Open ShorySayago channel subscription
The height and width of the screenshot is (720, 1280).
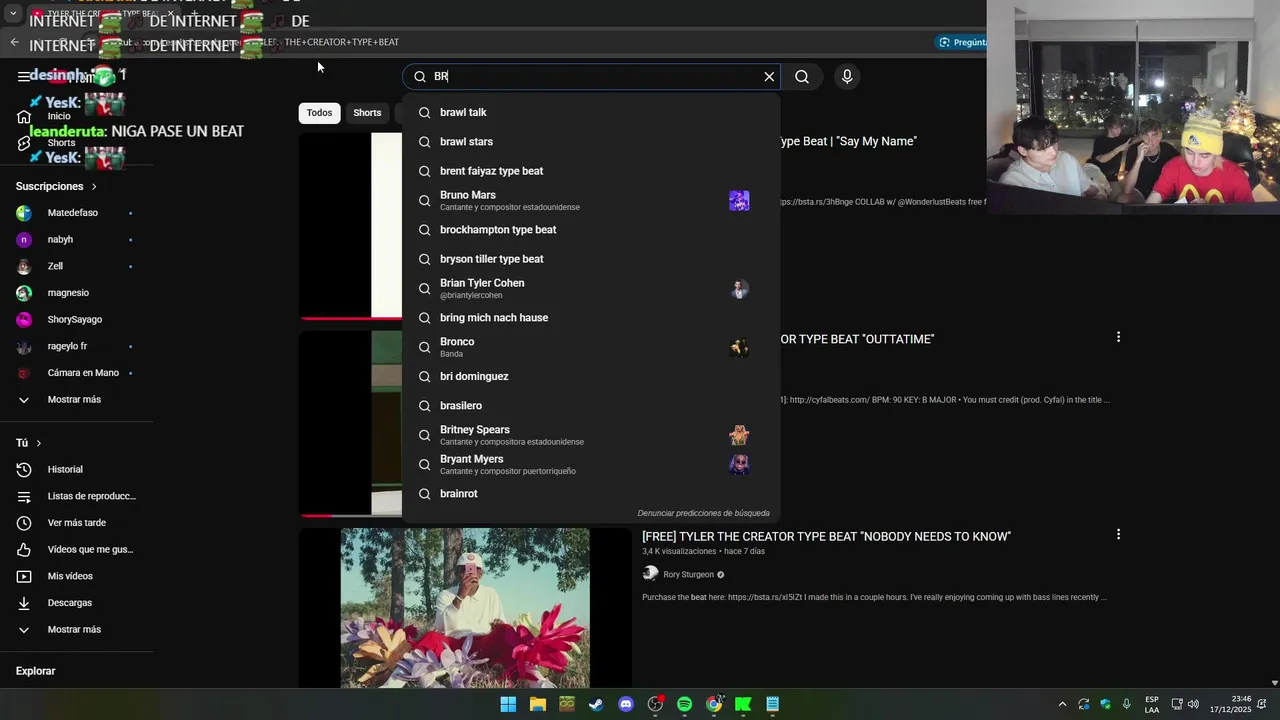(76, 320)
